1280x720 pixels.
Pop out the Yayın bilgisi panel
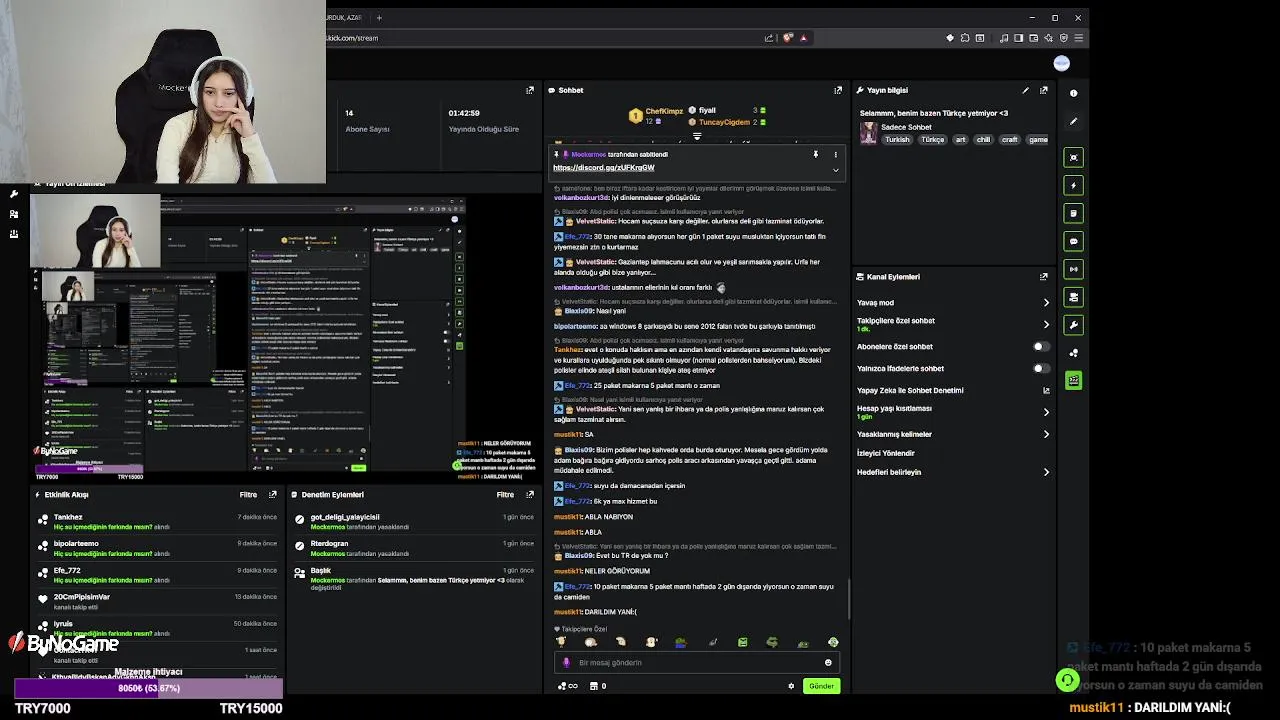(x=1044, y=90)
